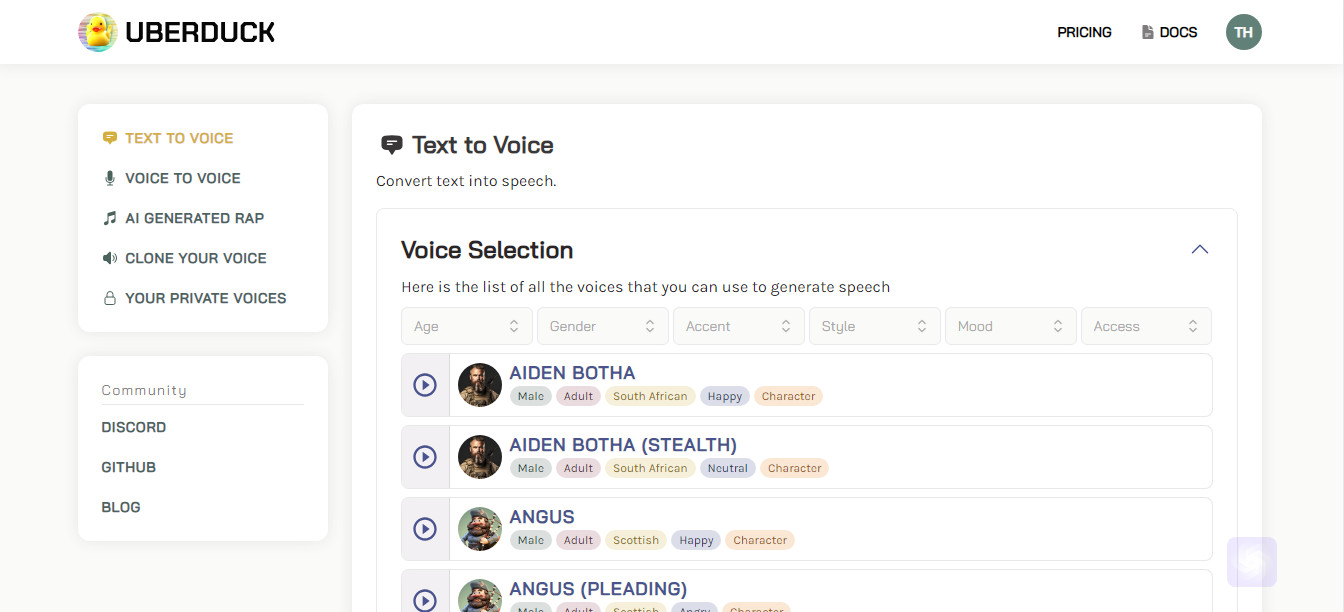This screenshot has width=1344, height=612.
Task: Open the Style filter dropdown
Action: pyautogui.click(x=875, y=326)
